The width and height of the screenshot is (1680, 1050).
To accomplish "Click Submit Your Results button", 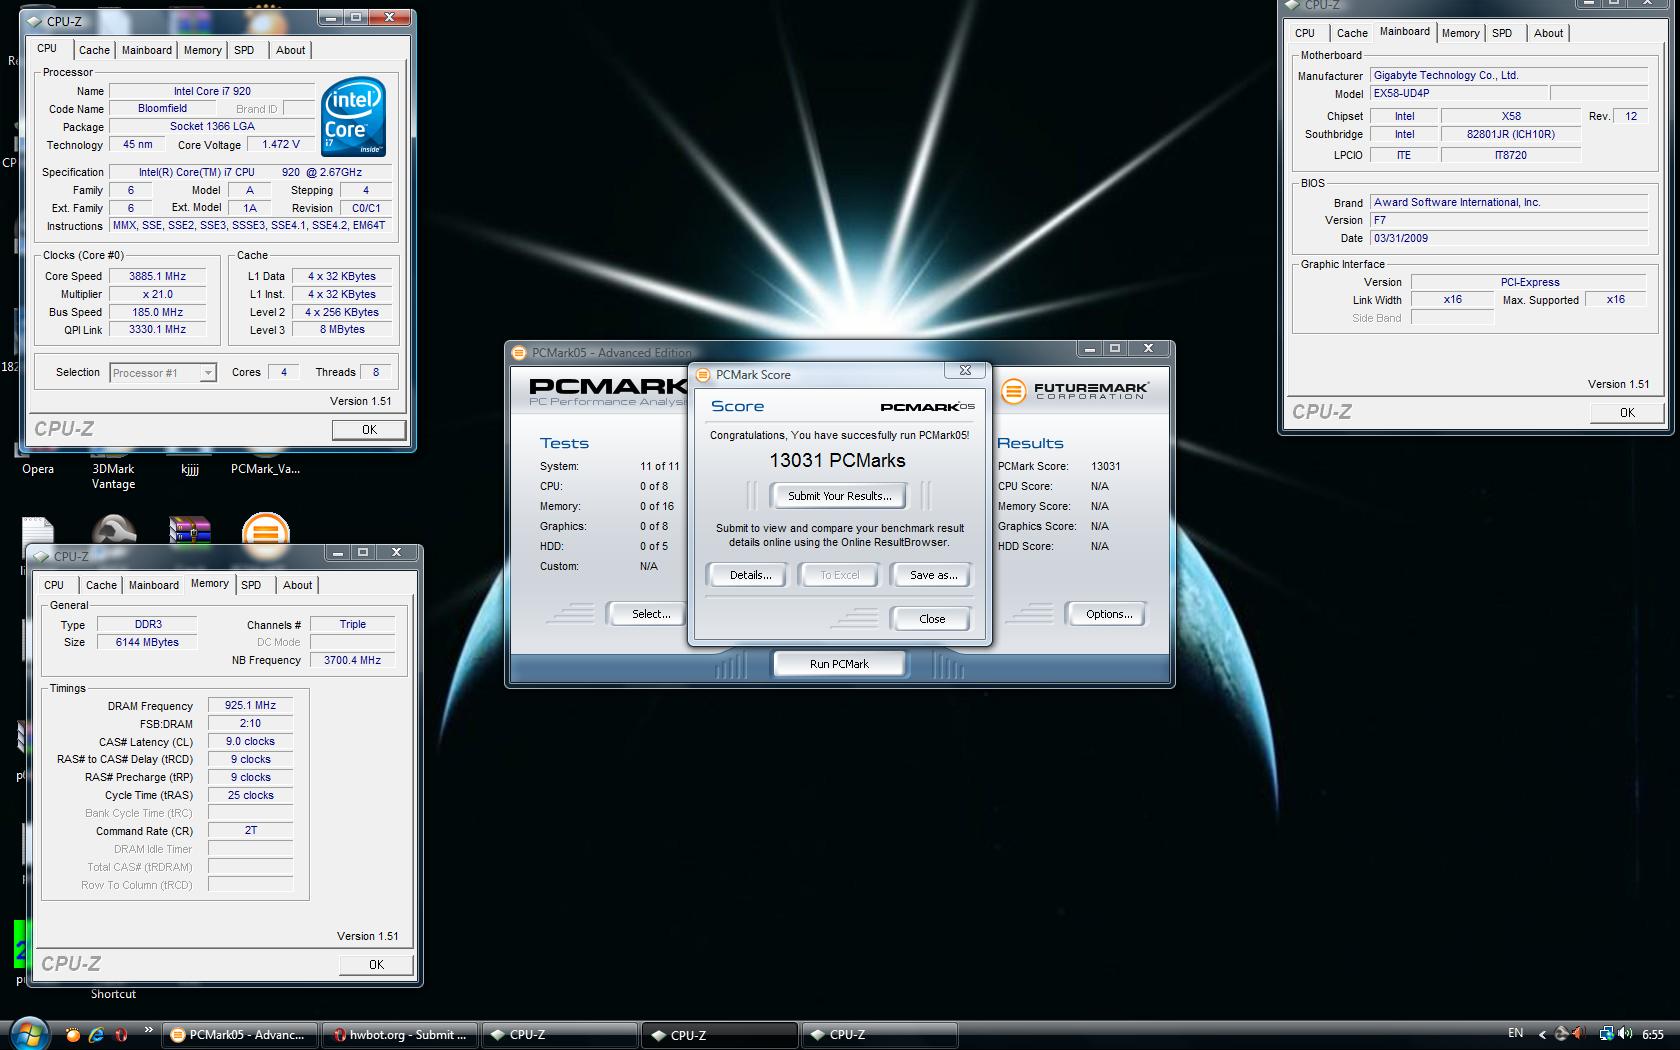I will (840, 496).
